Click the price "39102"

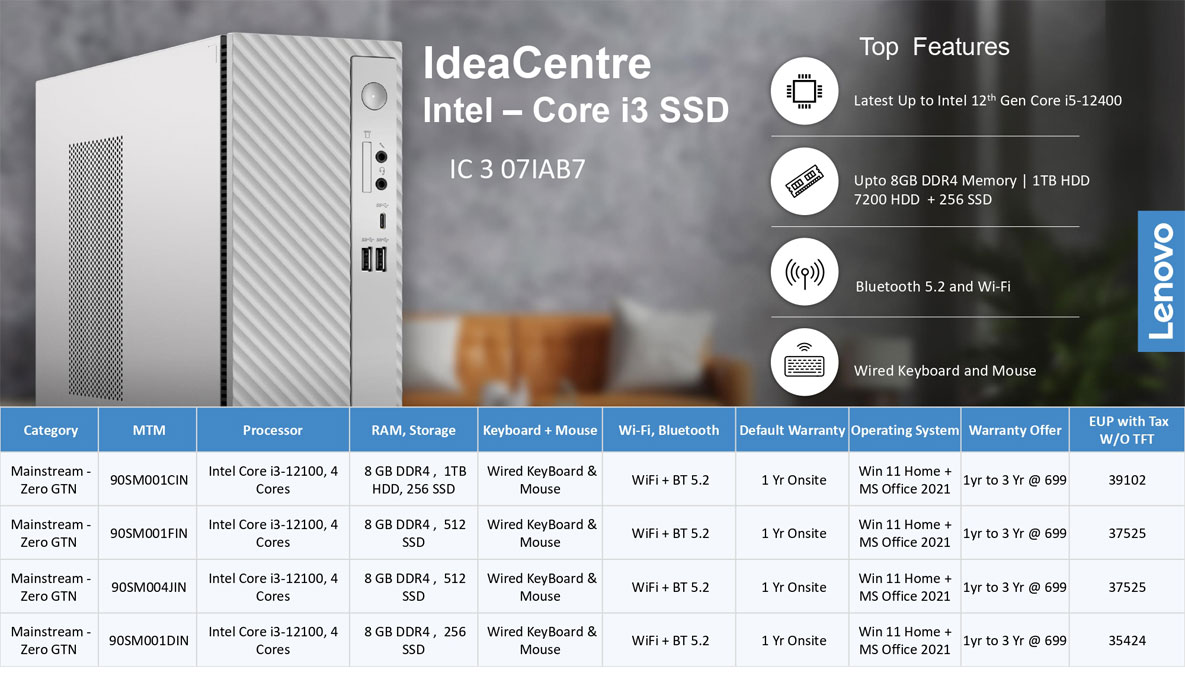(1127, 480)
